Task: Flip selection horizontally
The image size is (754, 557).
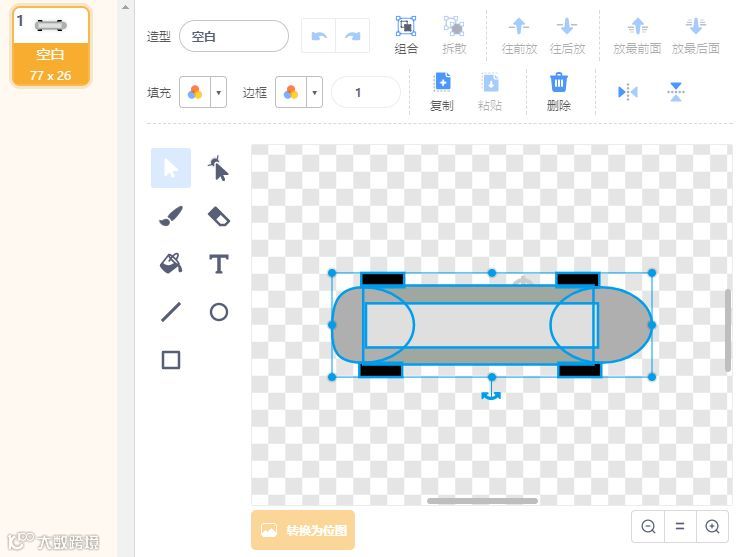Action: [628, 91]
